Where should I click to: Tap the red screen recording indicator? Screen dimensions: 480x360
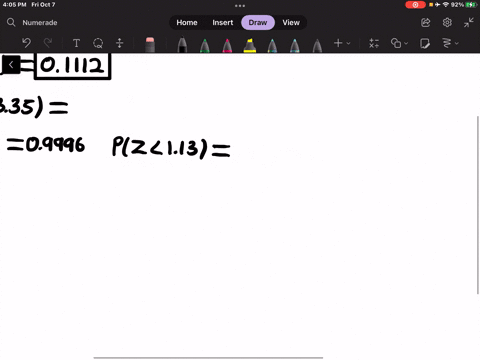pyautogui.click(x=415, y=5)
